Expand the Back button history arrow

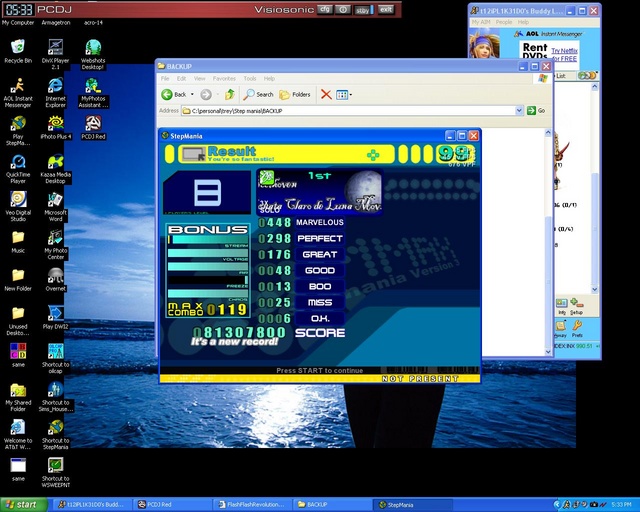192,94
